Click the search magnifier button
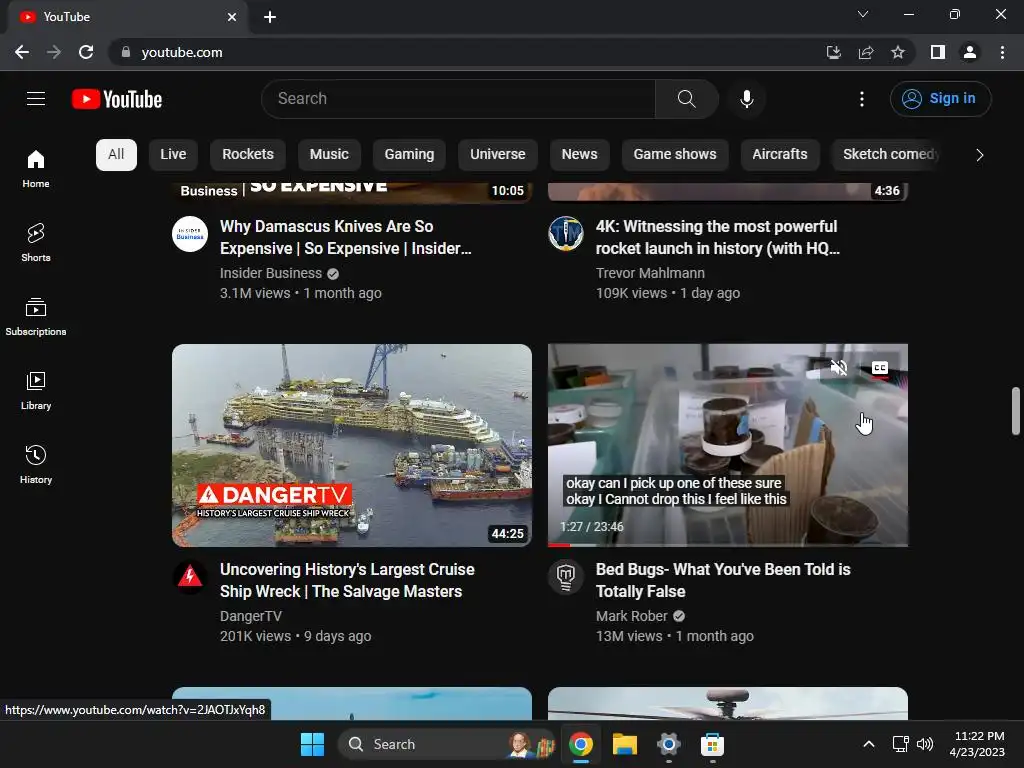Viewport: 1024px width, 768px height. pyautogui.click(x=686, y=99)
